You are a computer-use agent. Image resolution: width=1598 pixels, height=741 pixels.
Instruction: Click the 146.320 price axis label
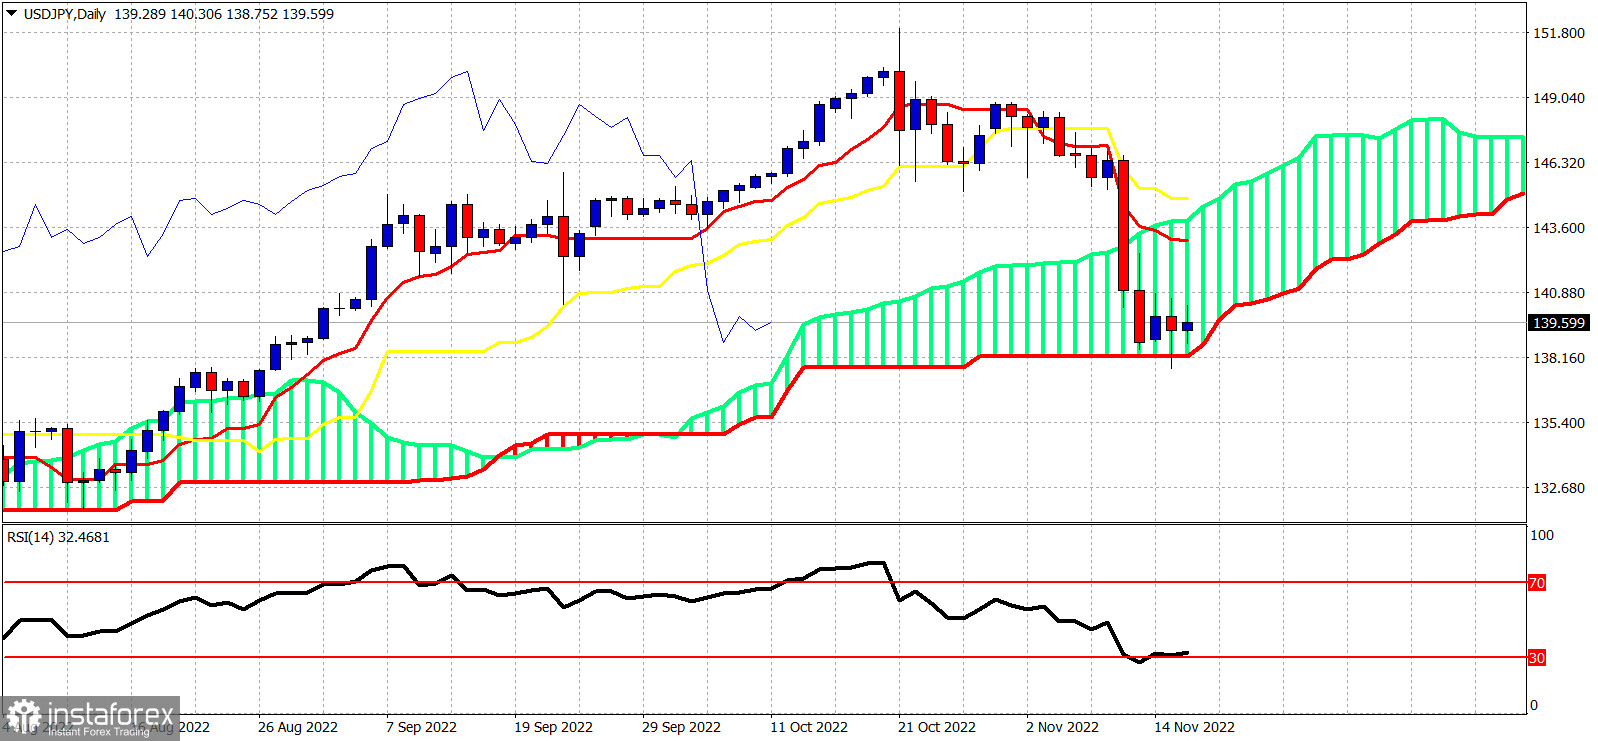coord(1559,163)
